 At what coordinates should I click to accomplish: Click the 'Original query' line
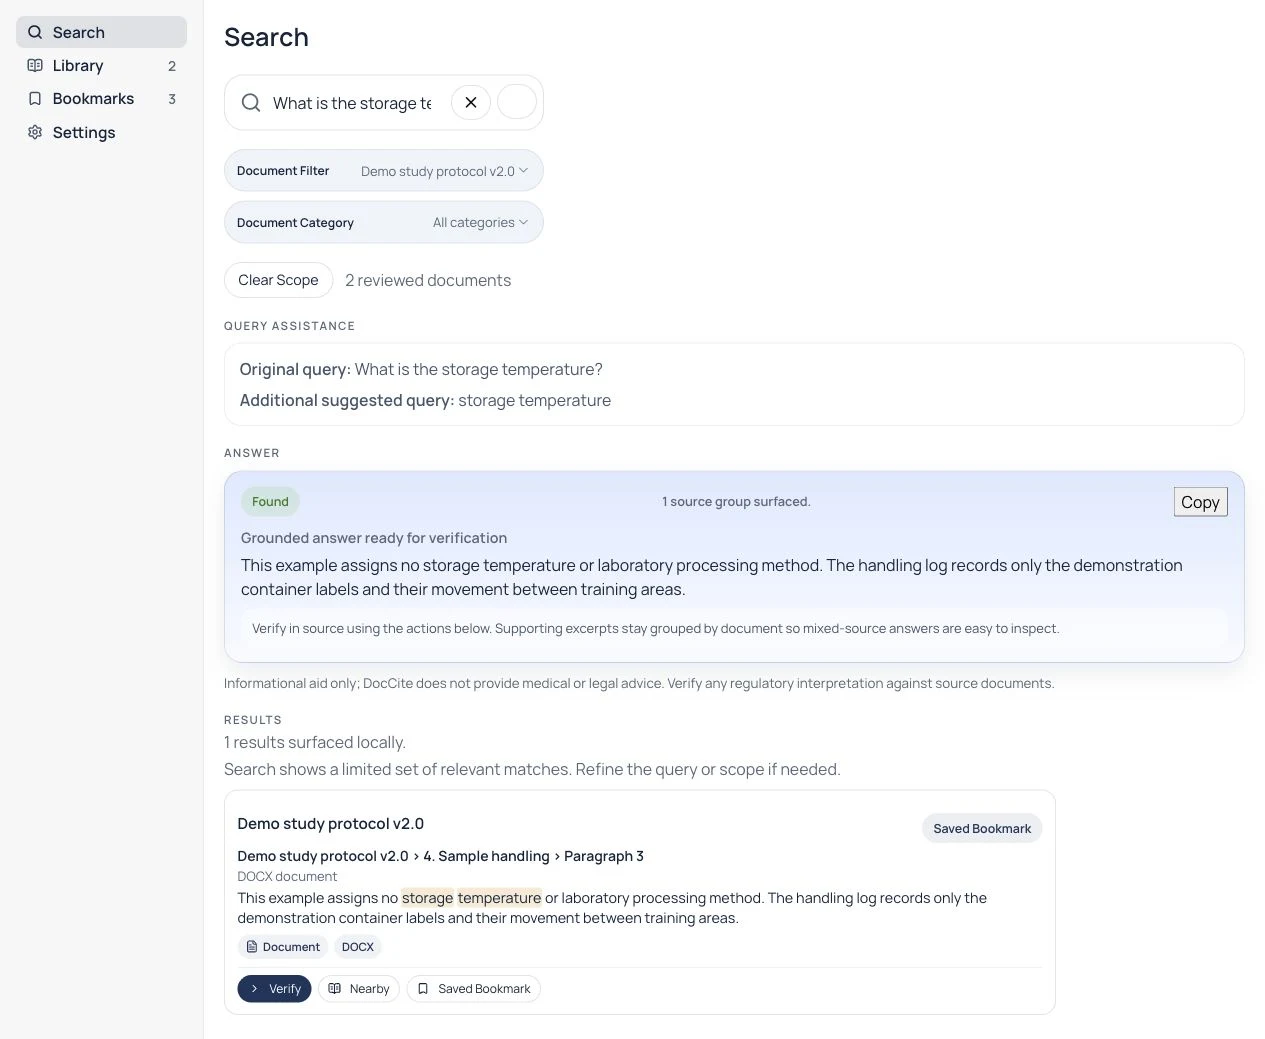click(x=421, y=369)
